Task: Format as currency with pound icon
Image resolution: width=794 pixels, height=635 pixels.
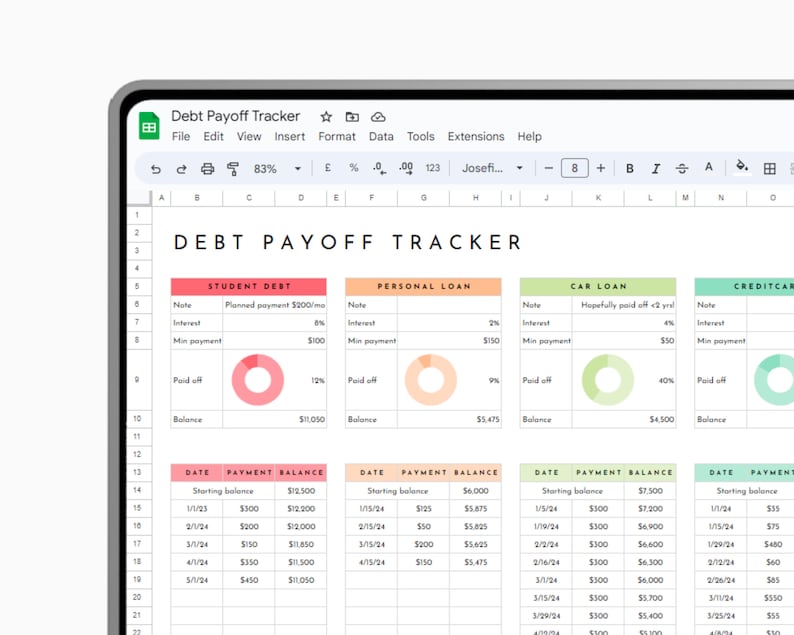Action: point(328,168)
